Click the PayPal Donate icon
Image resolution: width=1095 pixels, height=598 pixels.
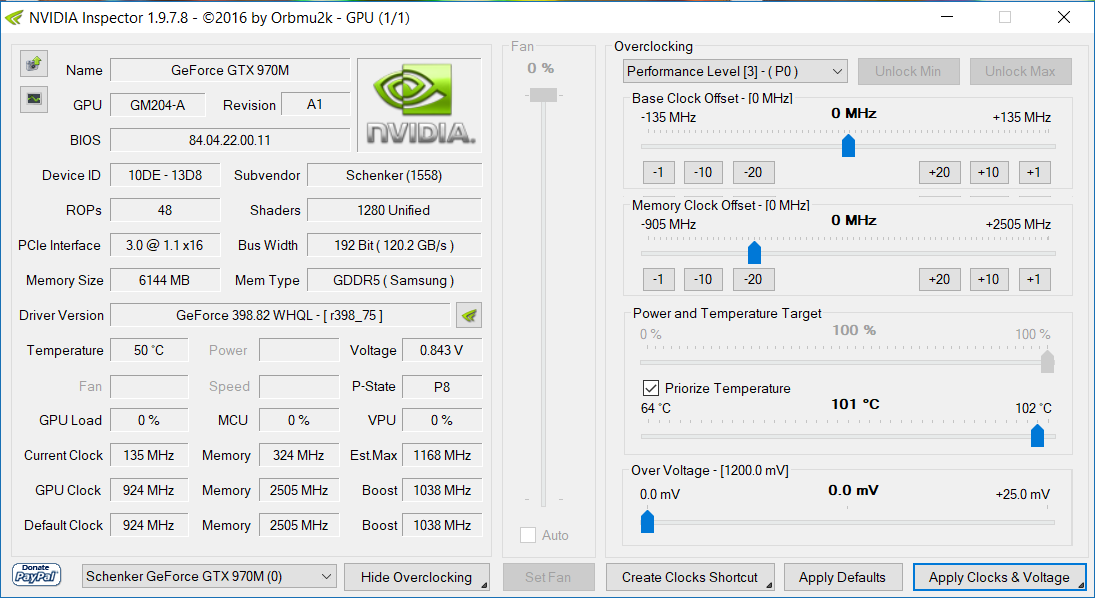[36, 575]
